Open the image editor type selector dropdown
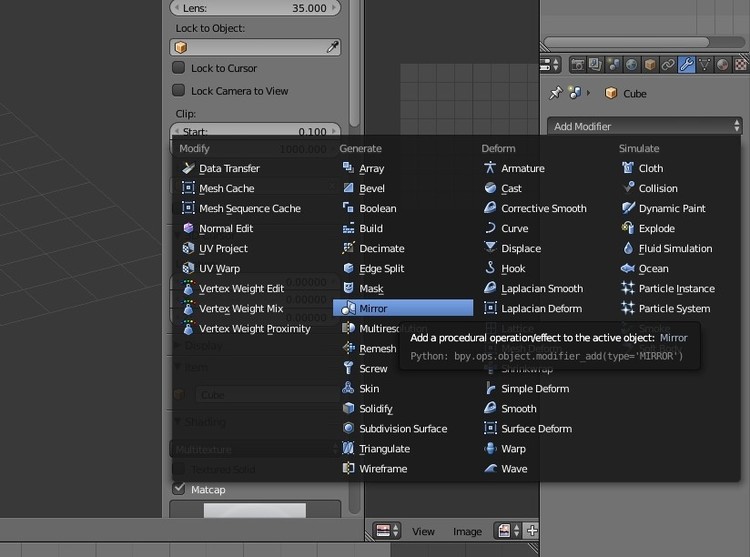The image size is (750, 557). (x=386, y=531)
